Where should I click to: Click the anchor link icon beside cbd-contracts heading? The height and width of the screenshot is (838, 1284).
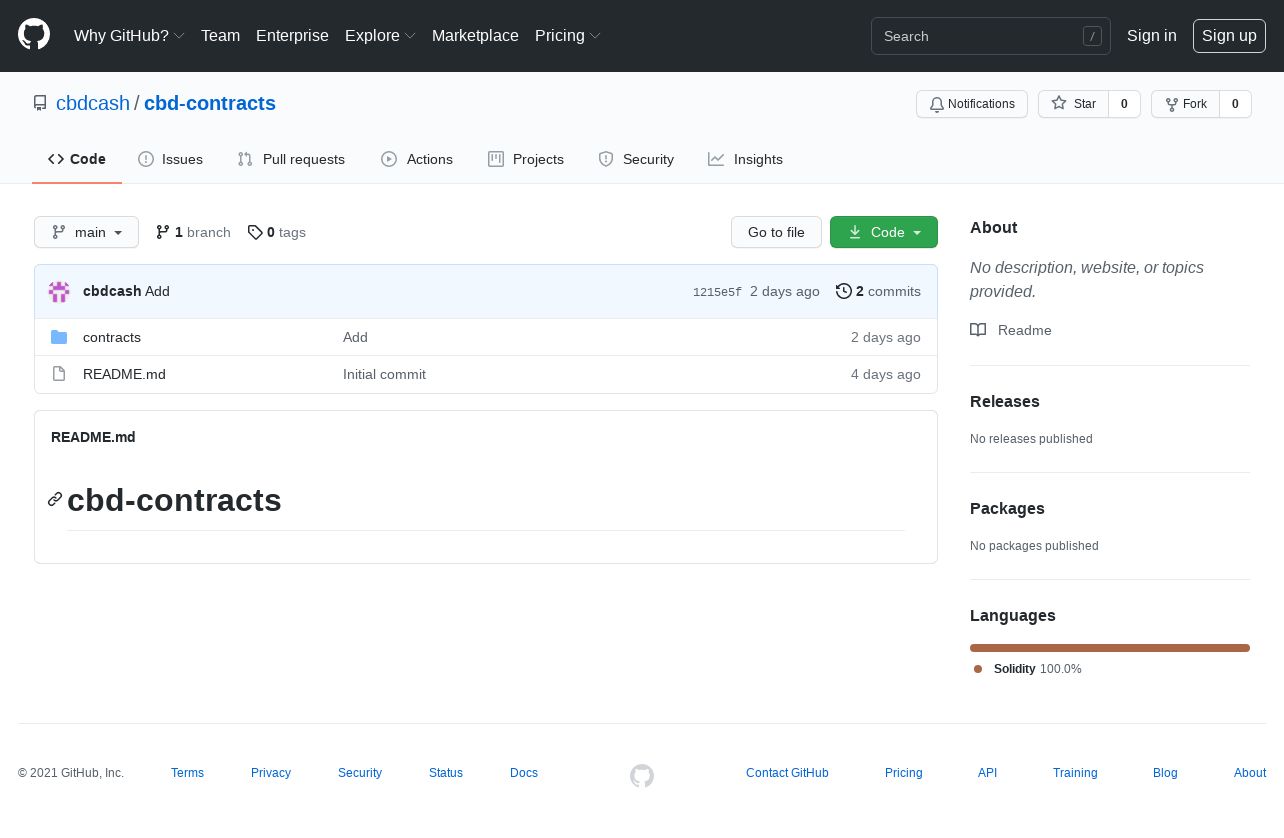coord(55,499)
